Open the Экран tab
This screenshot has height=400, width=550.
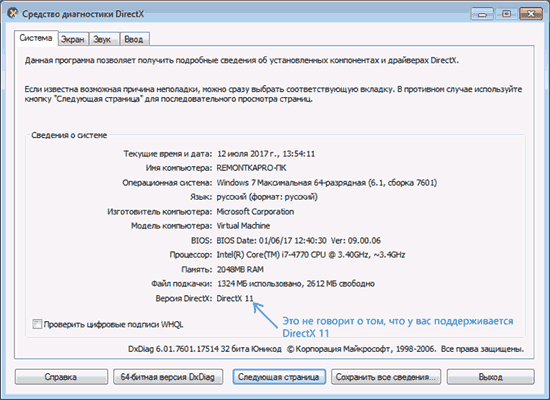(73, 39)
